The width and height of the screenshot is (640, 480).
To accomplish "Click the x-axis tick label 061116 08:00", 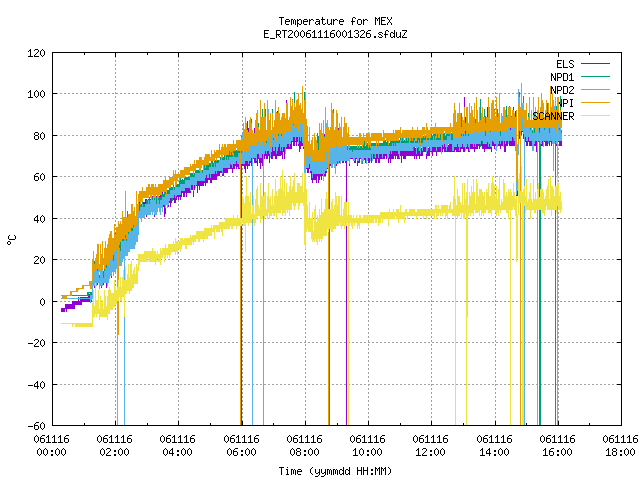I will pos(304,445).
